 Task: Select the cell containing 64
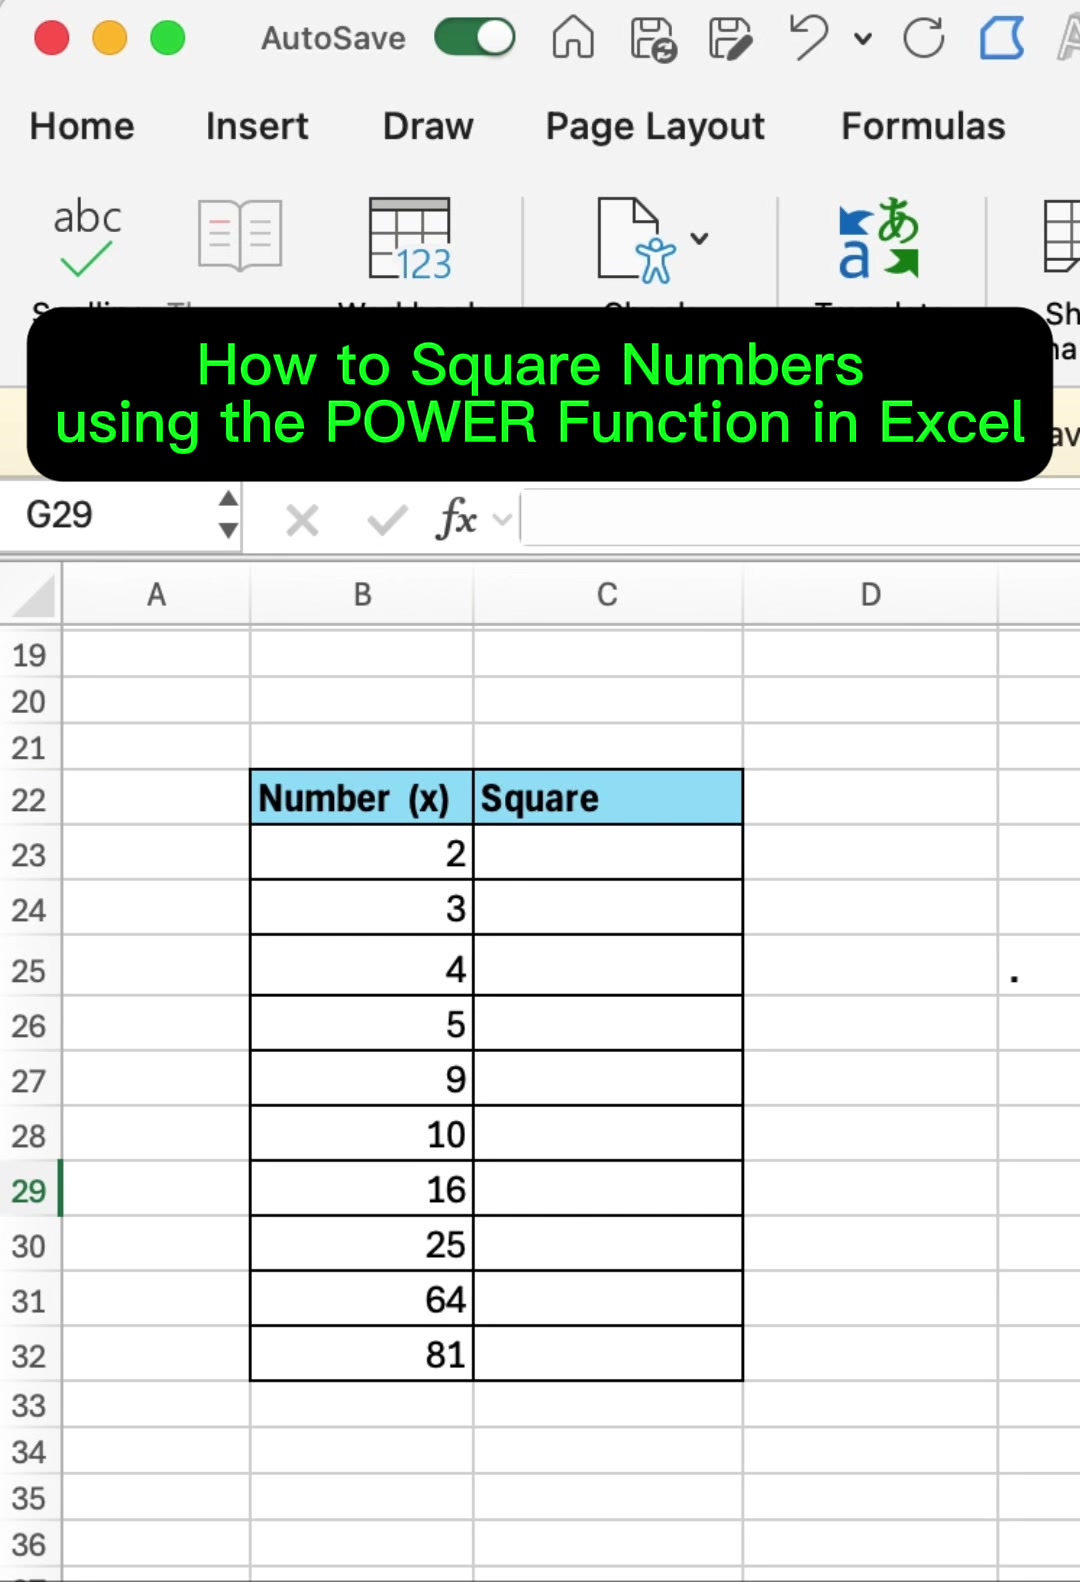(x=362, y=1299)
